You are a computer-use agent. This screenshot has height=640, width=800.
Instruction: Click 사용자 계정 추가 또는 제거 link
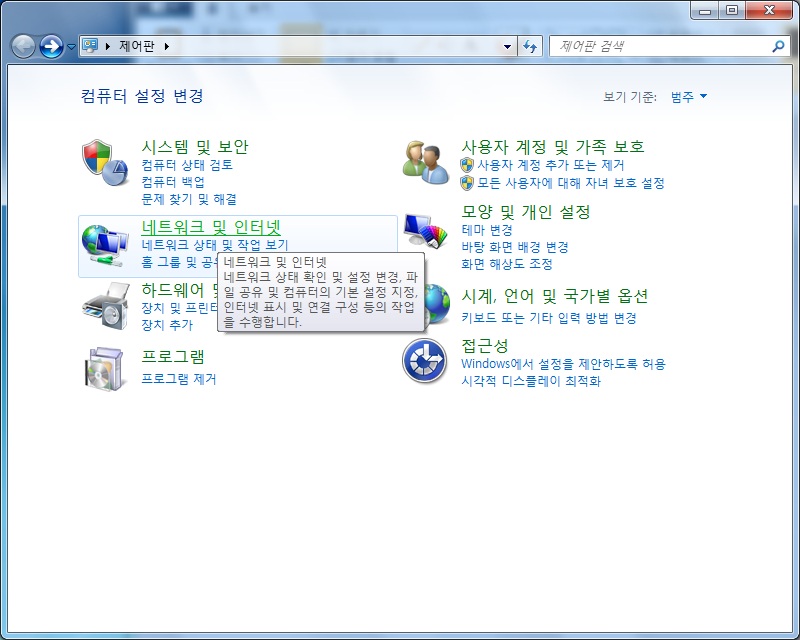(551, 165)
